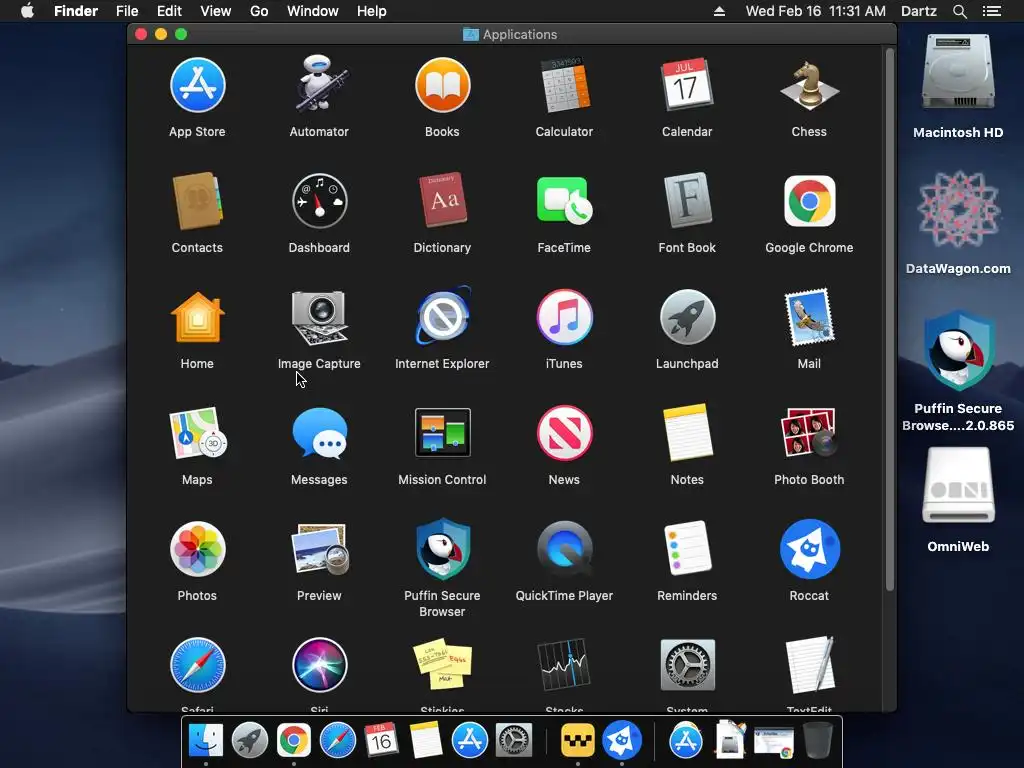The height and width of the screenshot is (768, 1024).
Task: Open the Trash in Dock
Action: point(818,741)
